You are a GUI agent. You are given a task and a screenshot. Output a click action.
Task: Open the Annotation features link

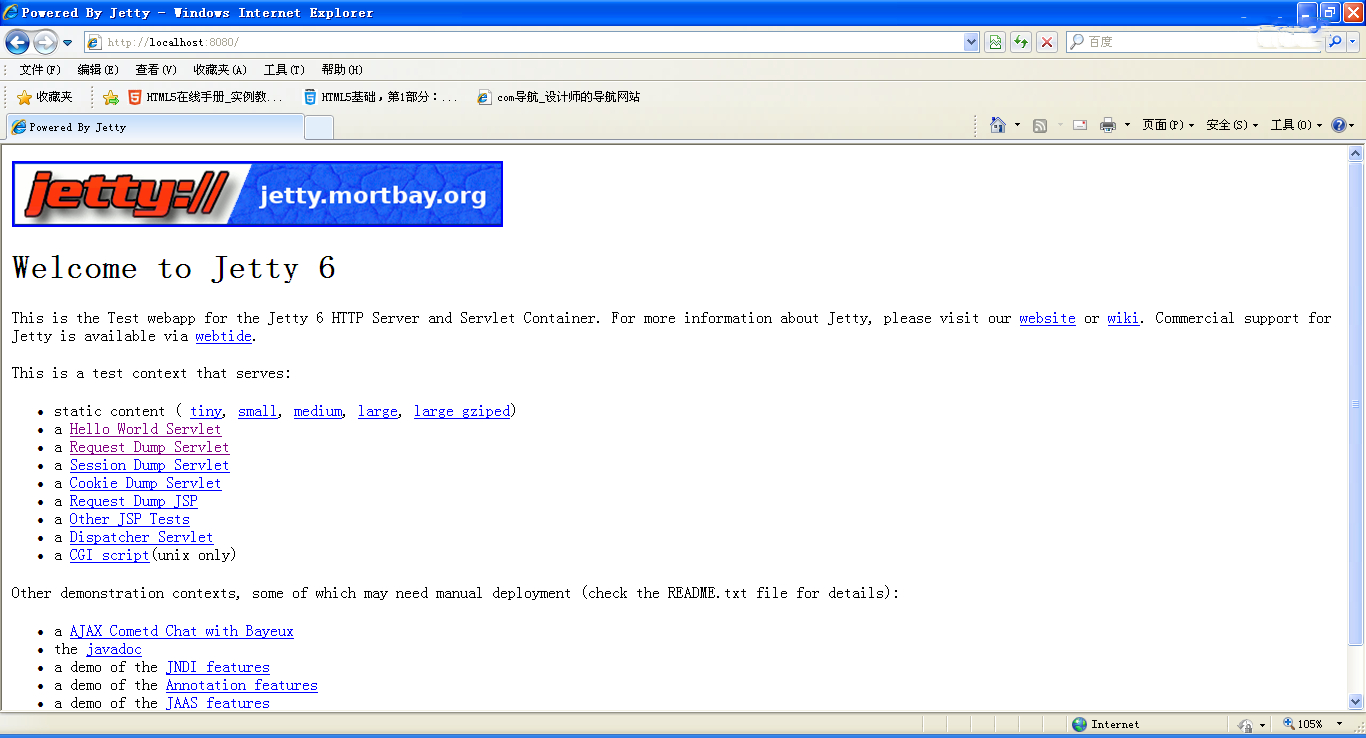(242, 685)
